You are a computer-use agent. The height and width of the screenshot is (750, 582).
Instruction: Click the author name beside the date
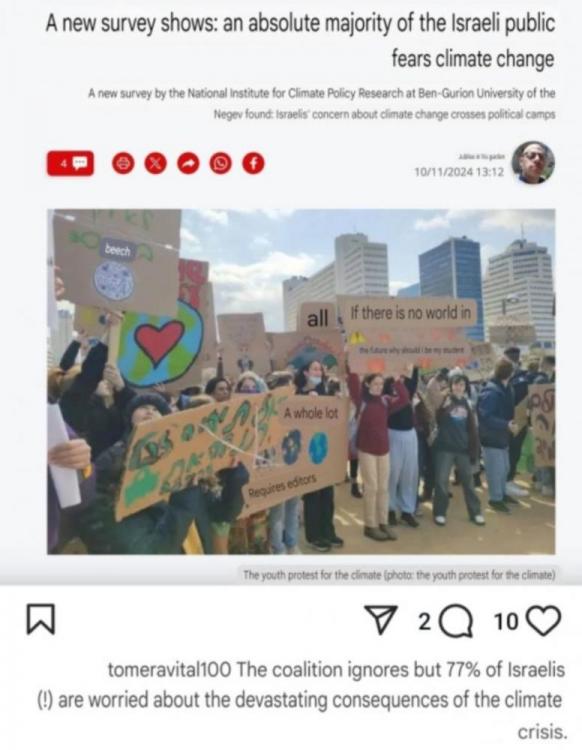pos(481,156)
